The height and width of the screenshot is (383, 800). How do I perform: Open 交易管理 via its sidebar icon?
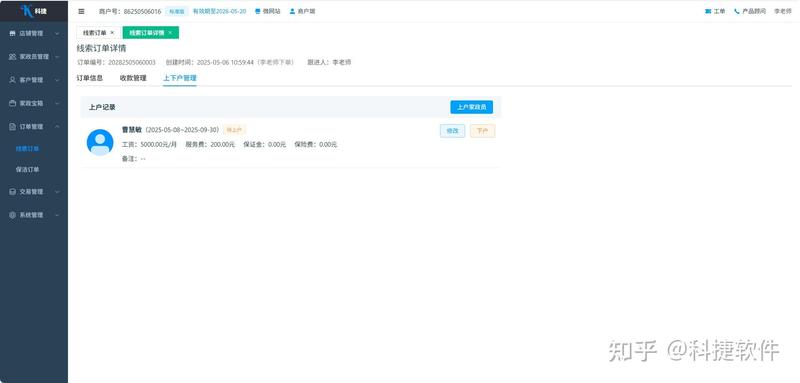(x=12, y=192)
